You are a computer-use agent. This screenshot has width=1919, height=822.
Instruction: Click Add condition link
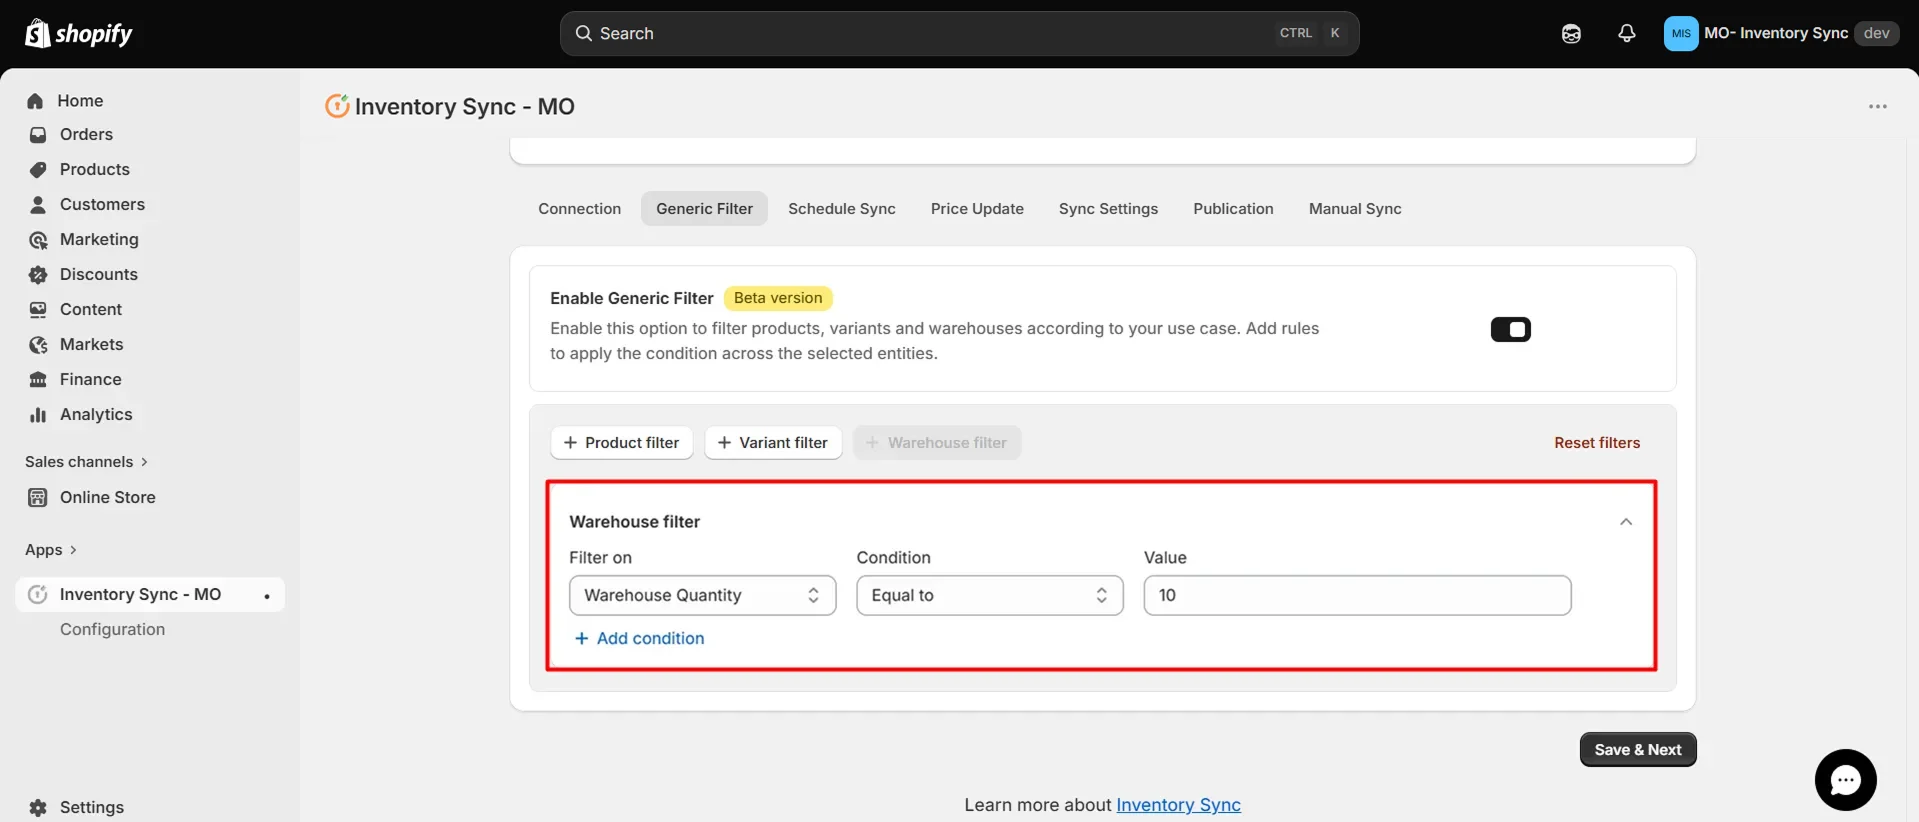point(639,639)
